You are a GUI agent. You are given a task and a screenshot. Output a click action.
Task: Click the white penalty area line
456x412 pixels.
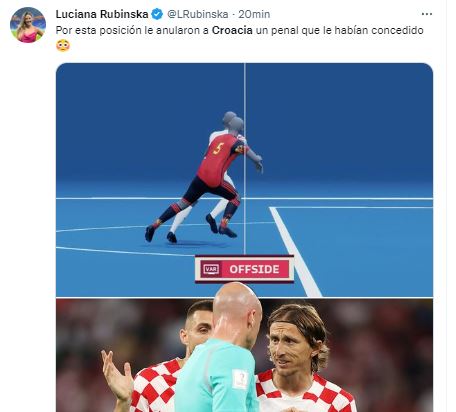pyautogui.click(x=295, y=252)
